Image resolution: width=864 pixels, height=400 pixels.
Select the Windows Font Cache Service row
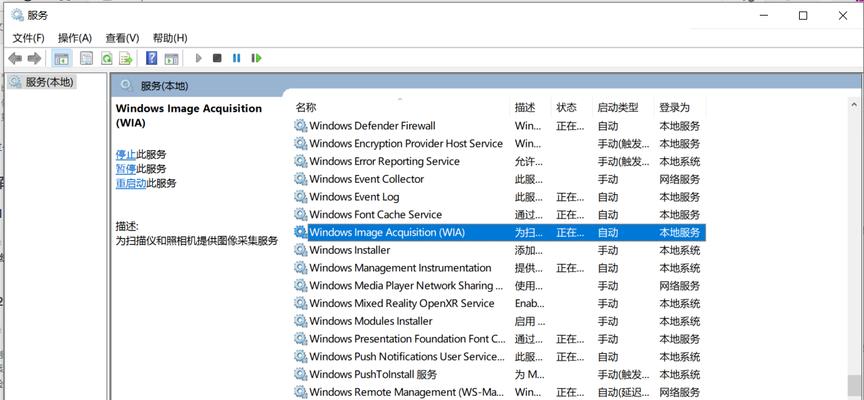(499, 214)
